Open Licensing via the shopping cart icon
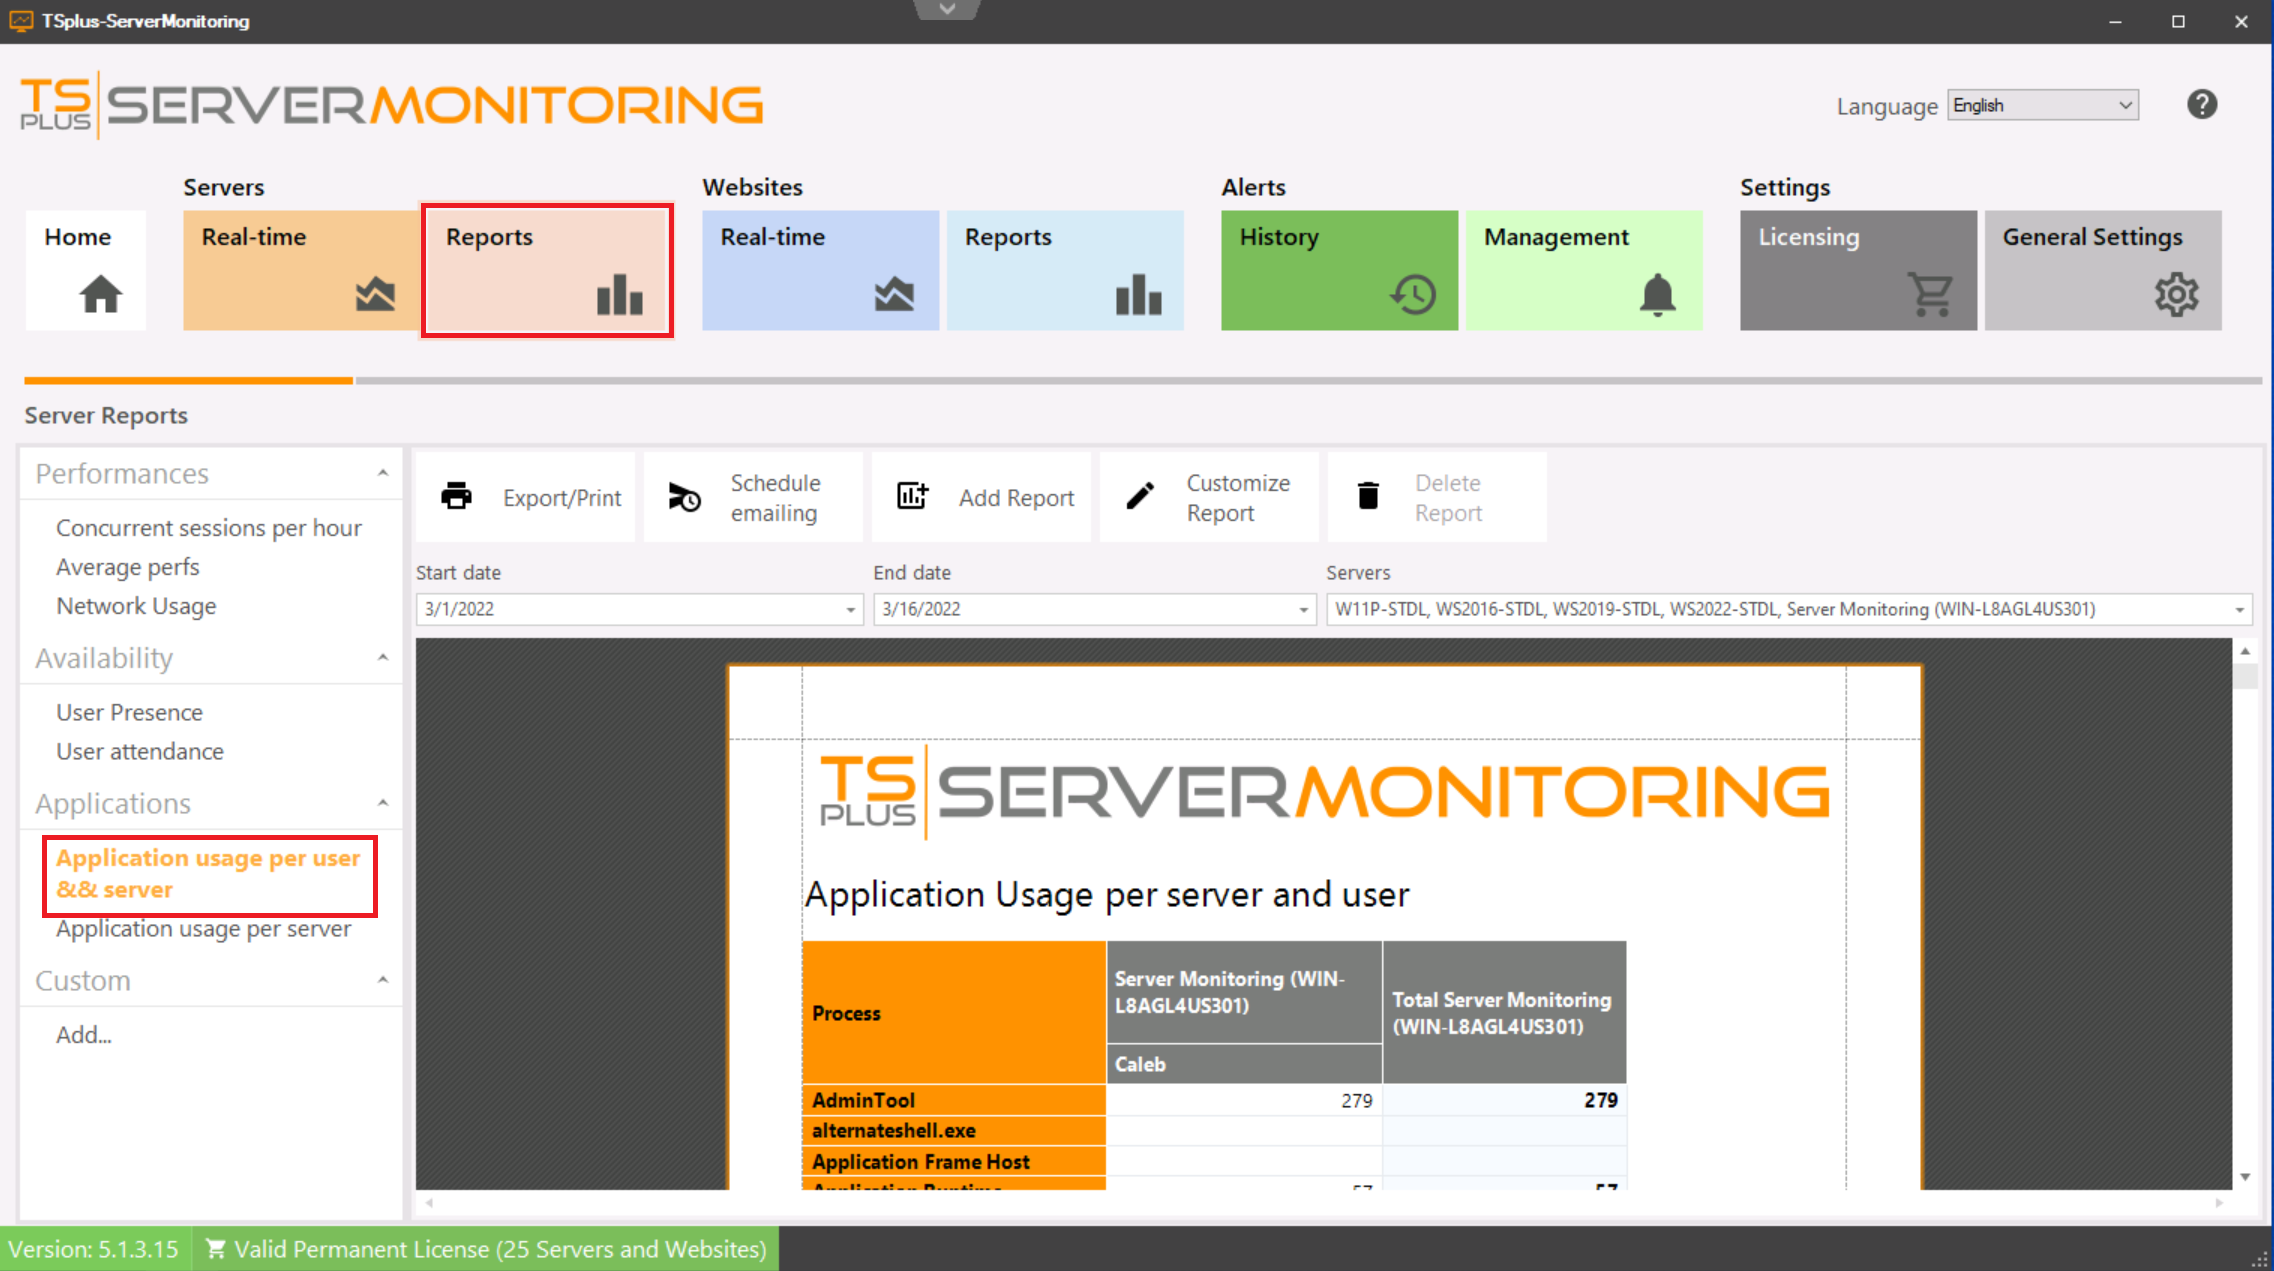The height and width of the screenshot is (1271, 2274). tap(1932, 294)
